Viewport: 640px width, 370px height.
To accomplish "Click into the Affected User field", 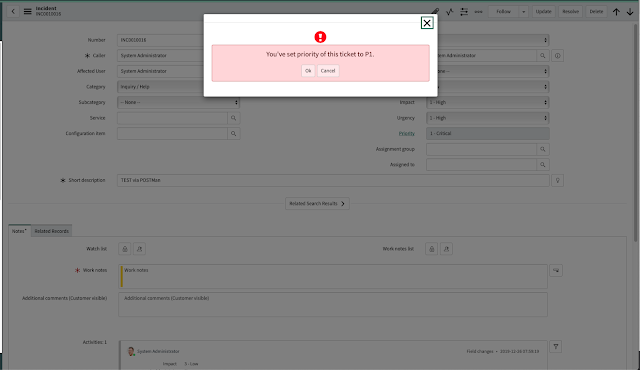I will pyautogui.click(x=160, y=71).
